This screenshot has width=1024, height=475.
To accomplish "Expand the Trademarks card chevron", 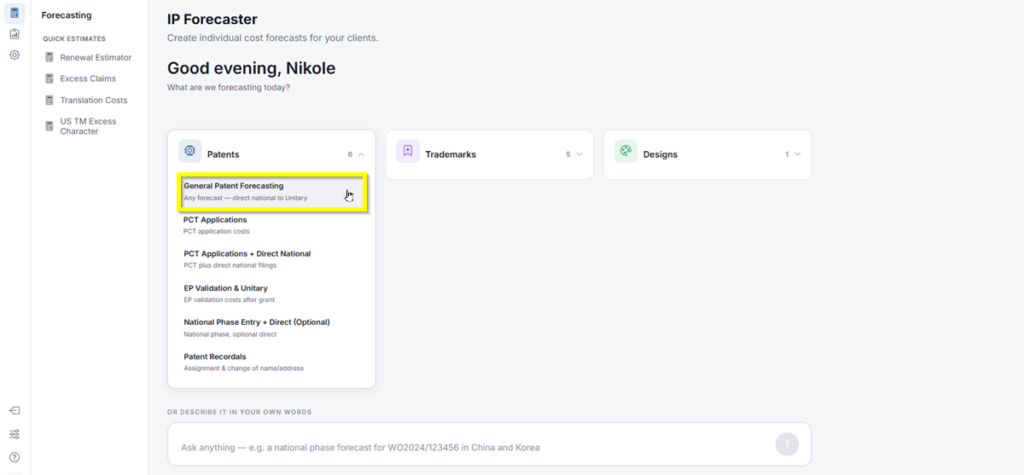I will click(x=579, y=155).
